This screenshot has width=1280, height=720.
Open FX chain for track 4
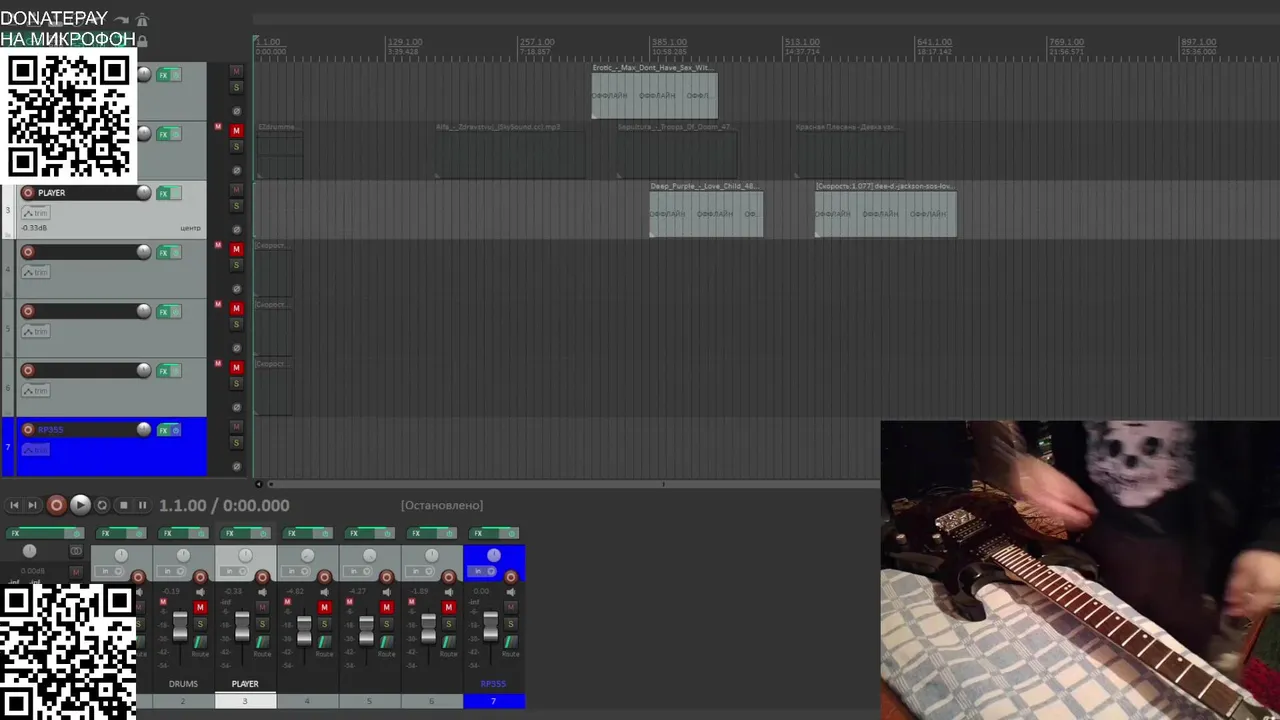click(x=163, y=252)
